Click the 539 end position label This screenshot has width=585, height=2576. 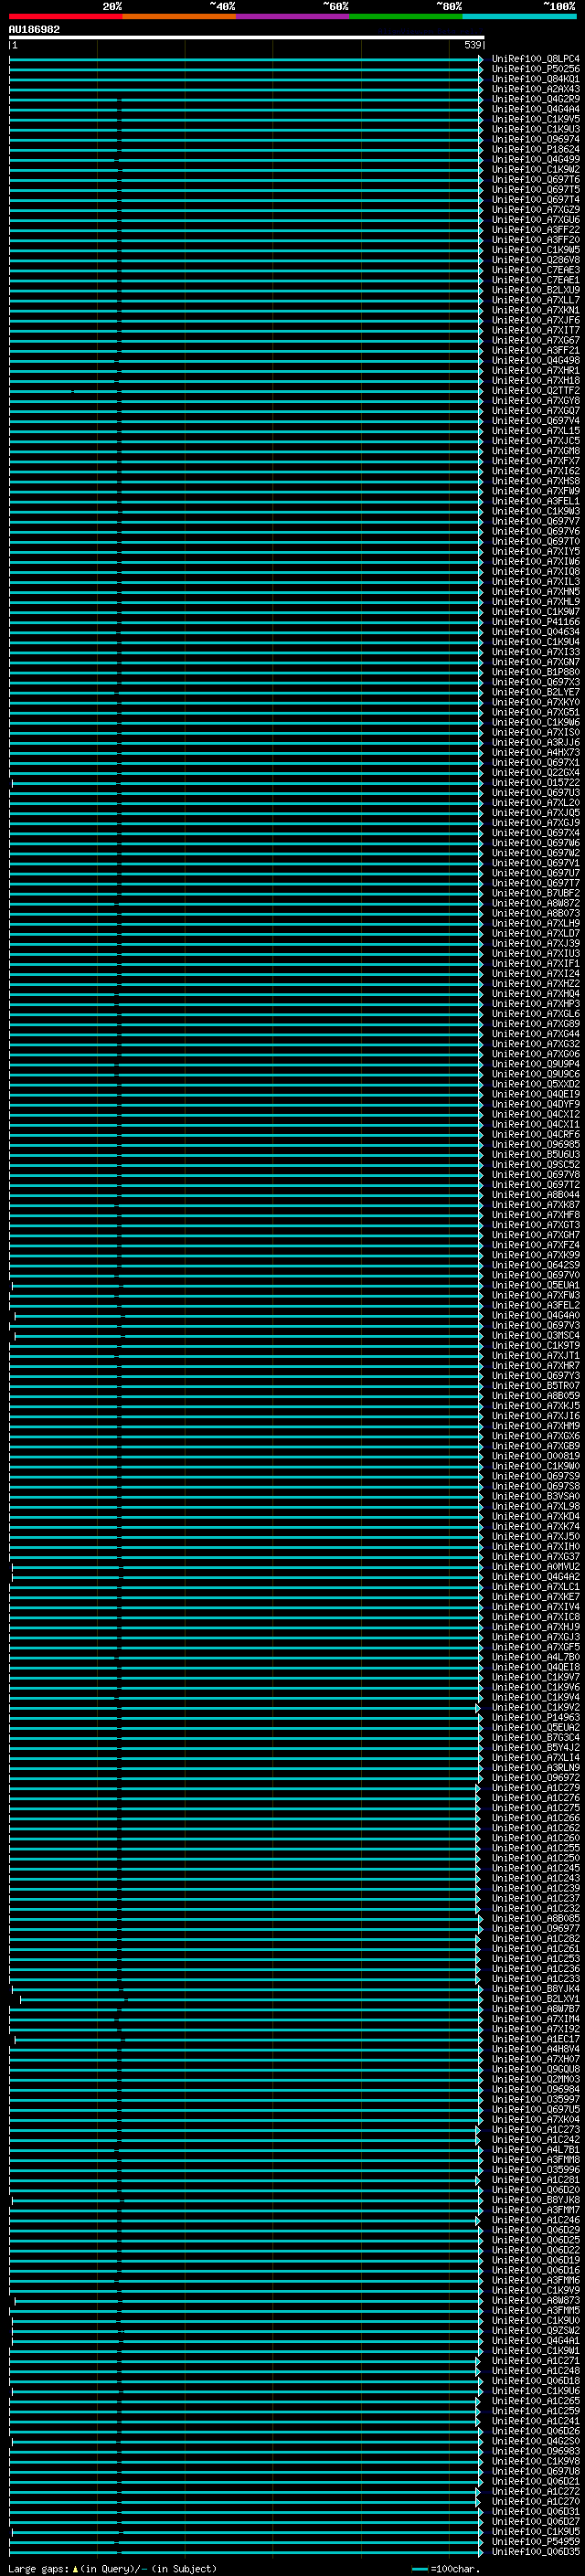(x=472, y=45)
